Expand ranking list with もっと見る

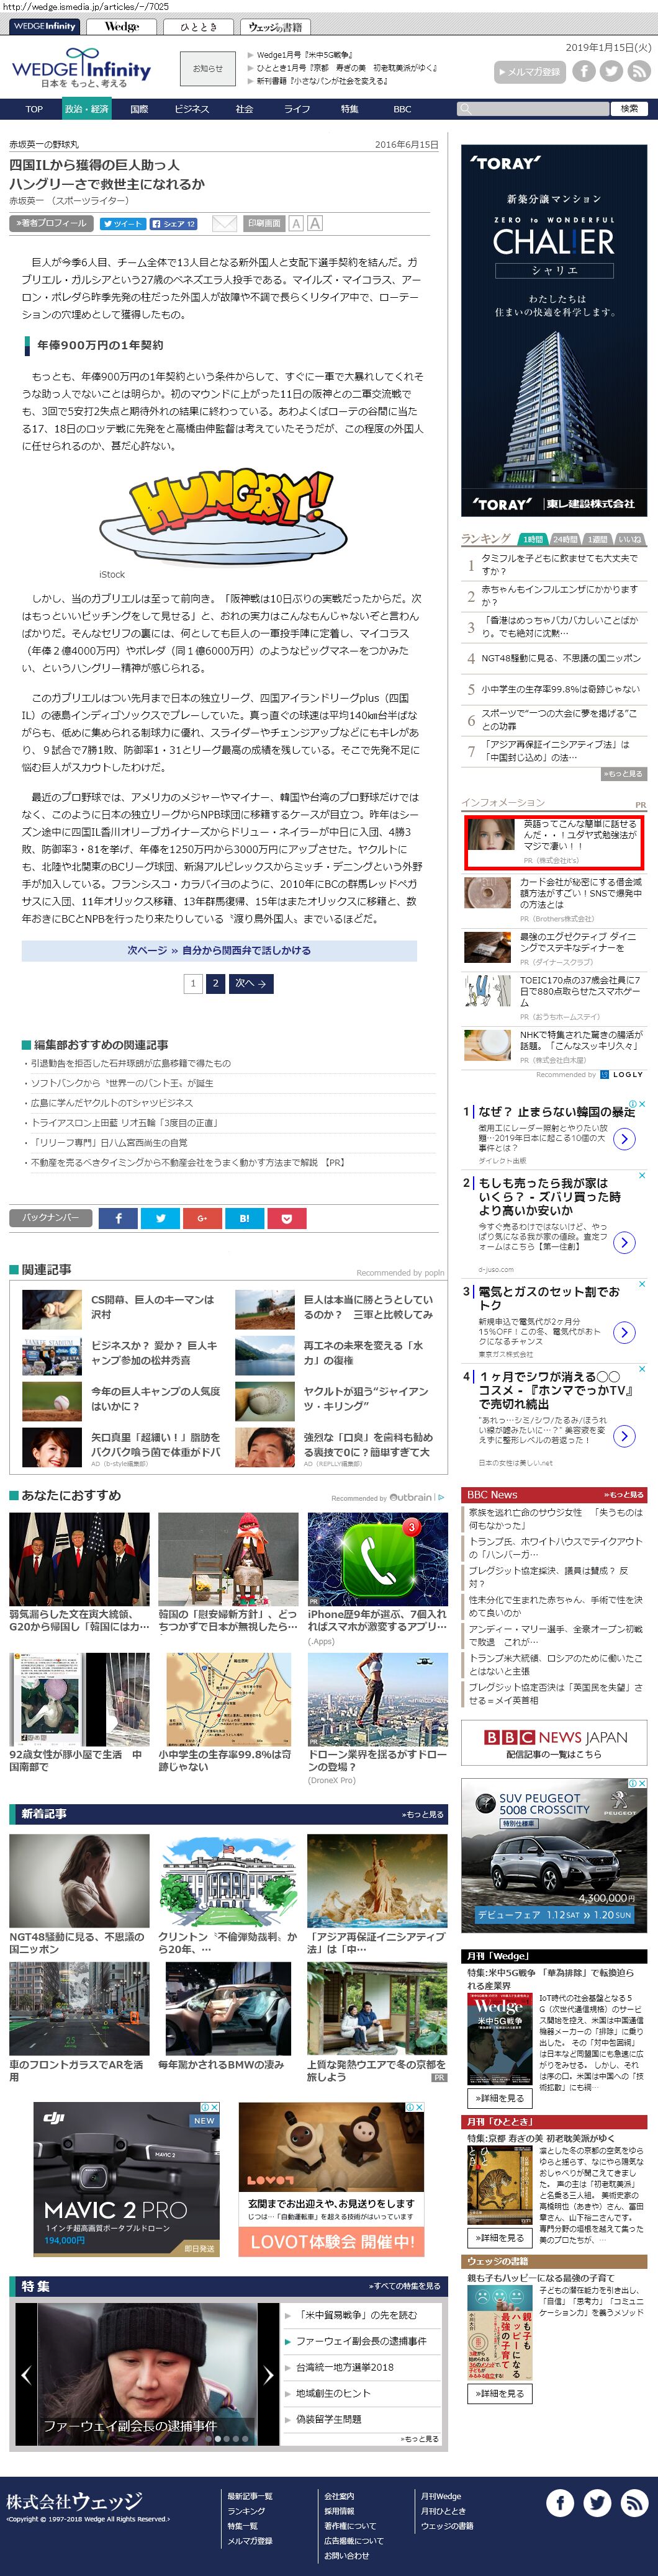coord(623,773)
